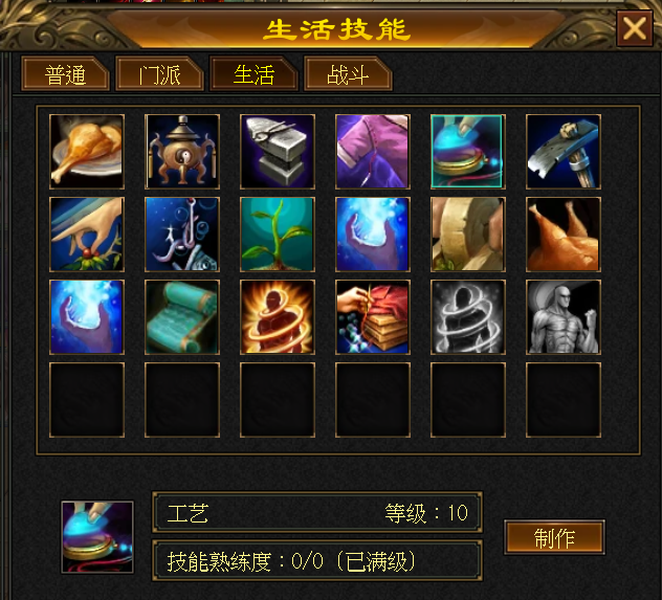Select the green sprout planting skill
The height and width of the screenshot is (600, 662).
tap(277, 234)
